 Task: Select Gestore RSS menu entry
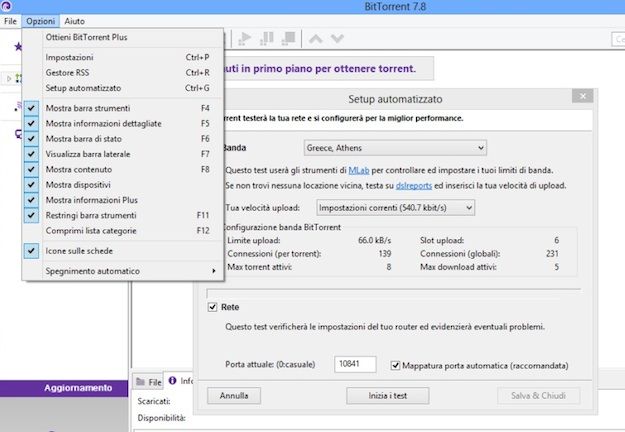click(123, 73)
